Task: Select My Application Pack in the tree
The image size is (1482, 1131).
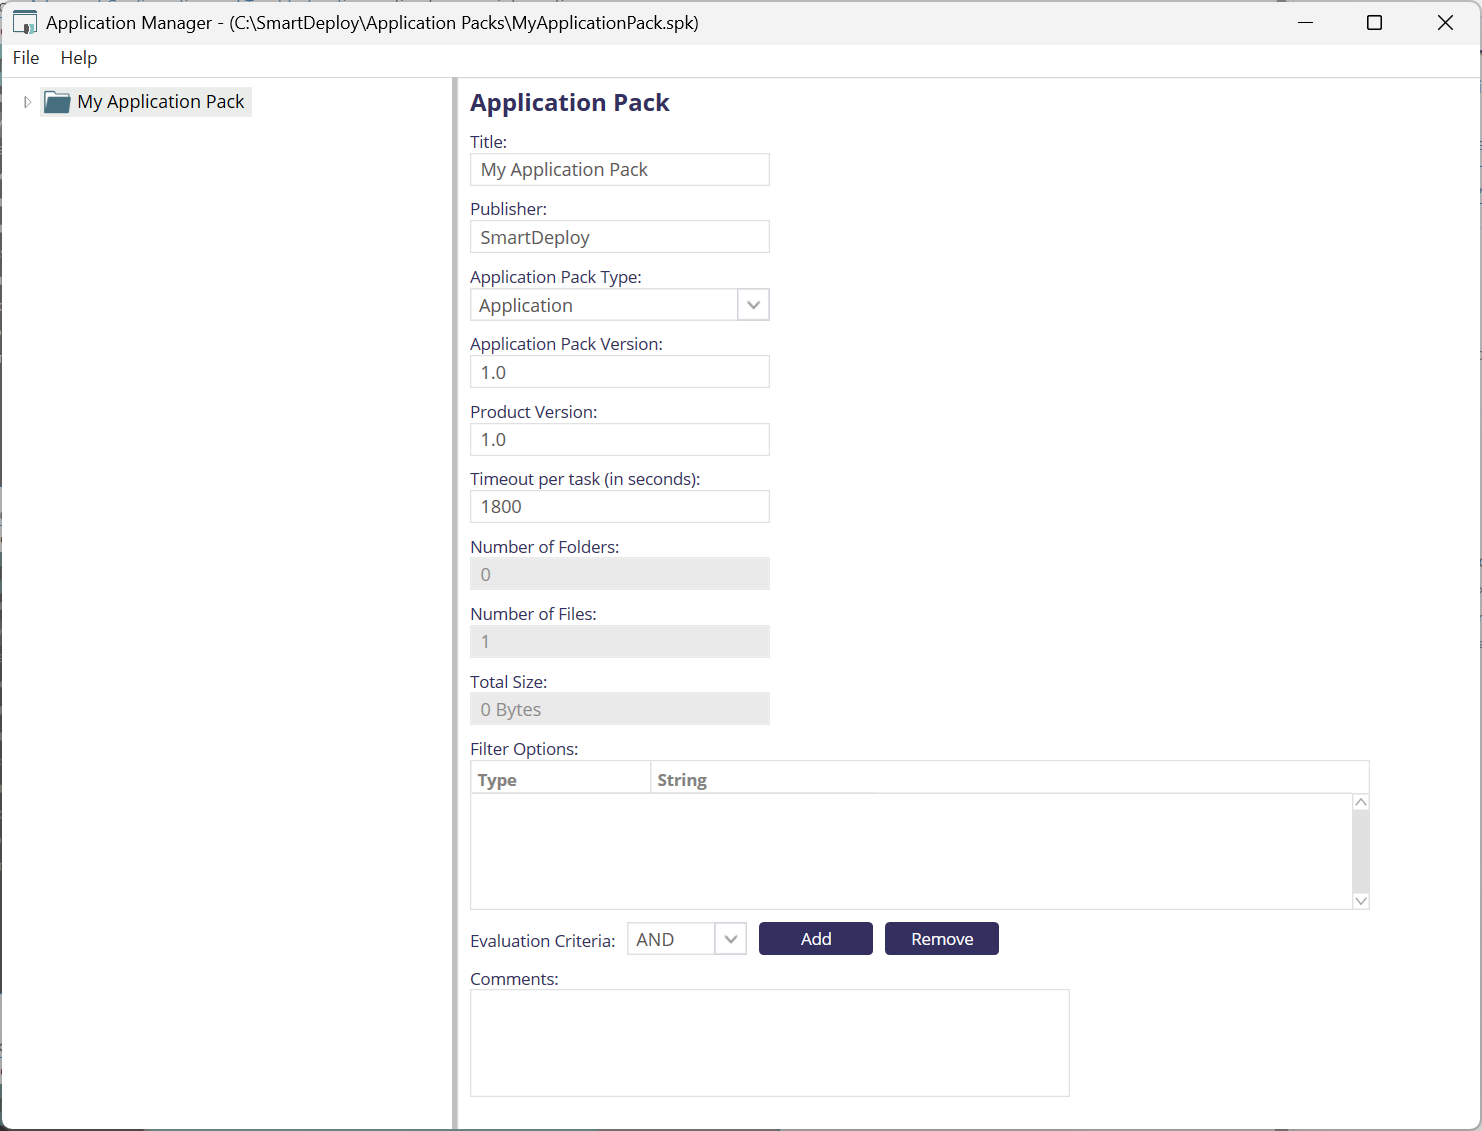Action: 161,102
